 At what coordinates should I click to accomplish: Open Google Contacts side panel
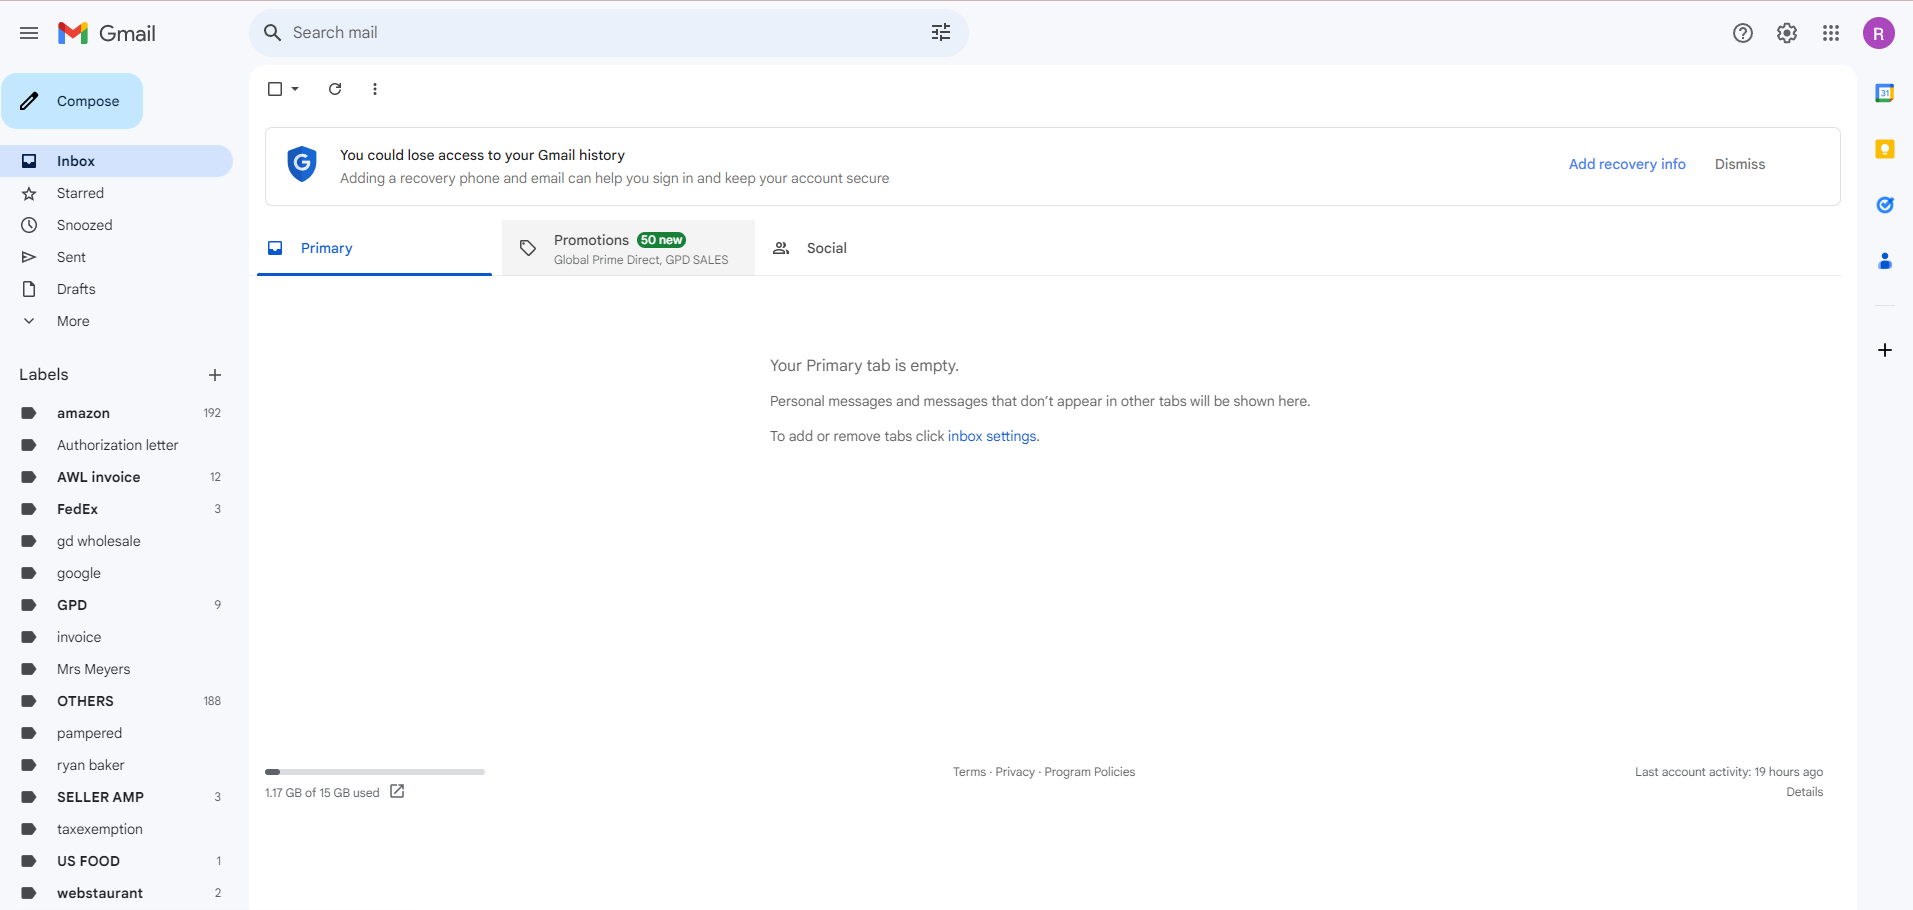pyautogui.click(x=1885, y=261)
